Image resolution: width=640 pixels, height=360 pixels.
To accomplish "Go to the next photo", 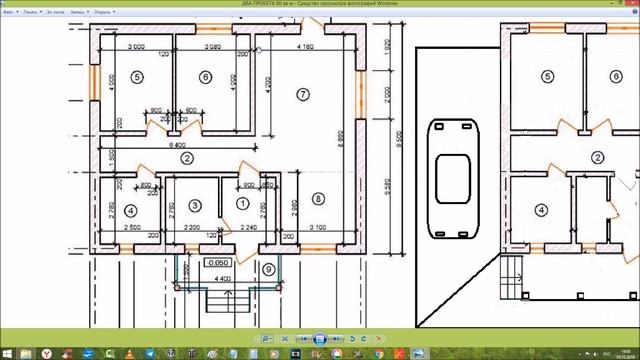I will tap(336, 339).
